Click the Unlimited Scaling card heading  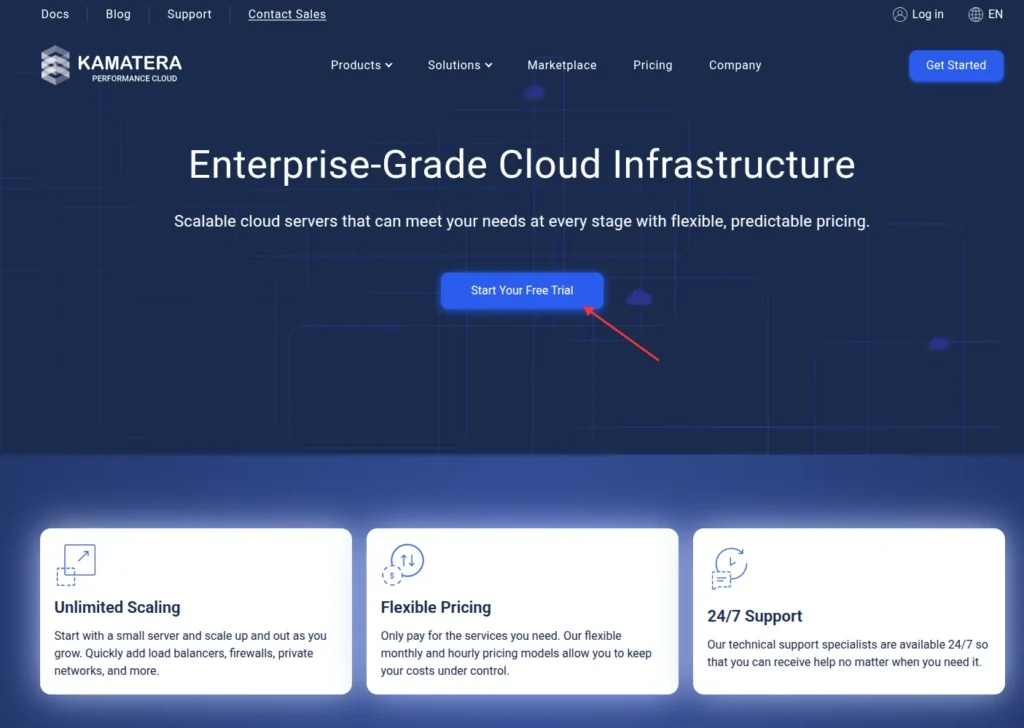click(x=117, y=607)
